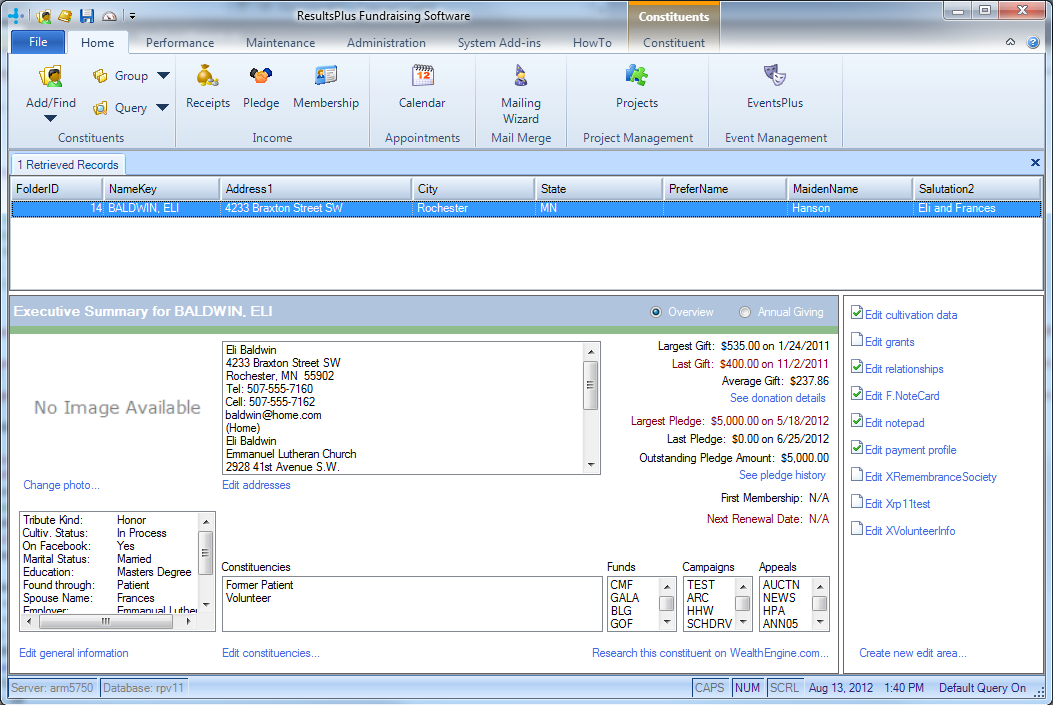
Task: Click the Edit addresses link
Action: [257, 485]
